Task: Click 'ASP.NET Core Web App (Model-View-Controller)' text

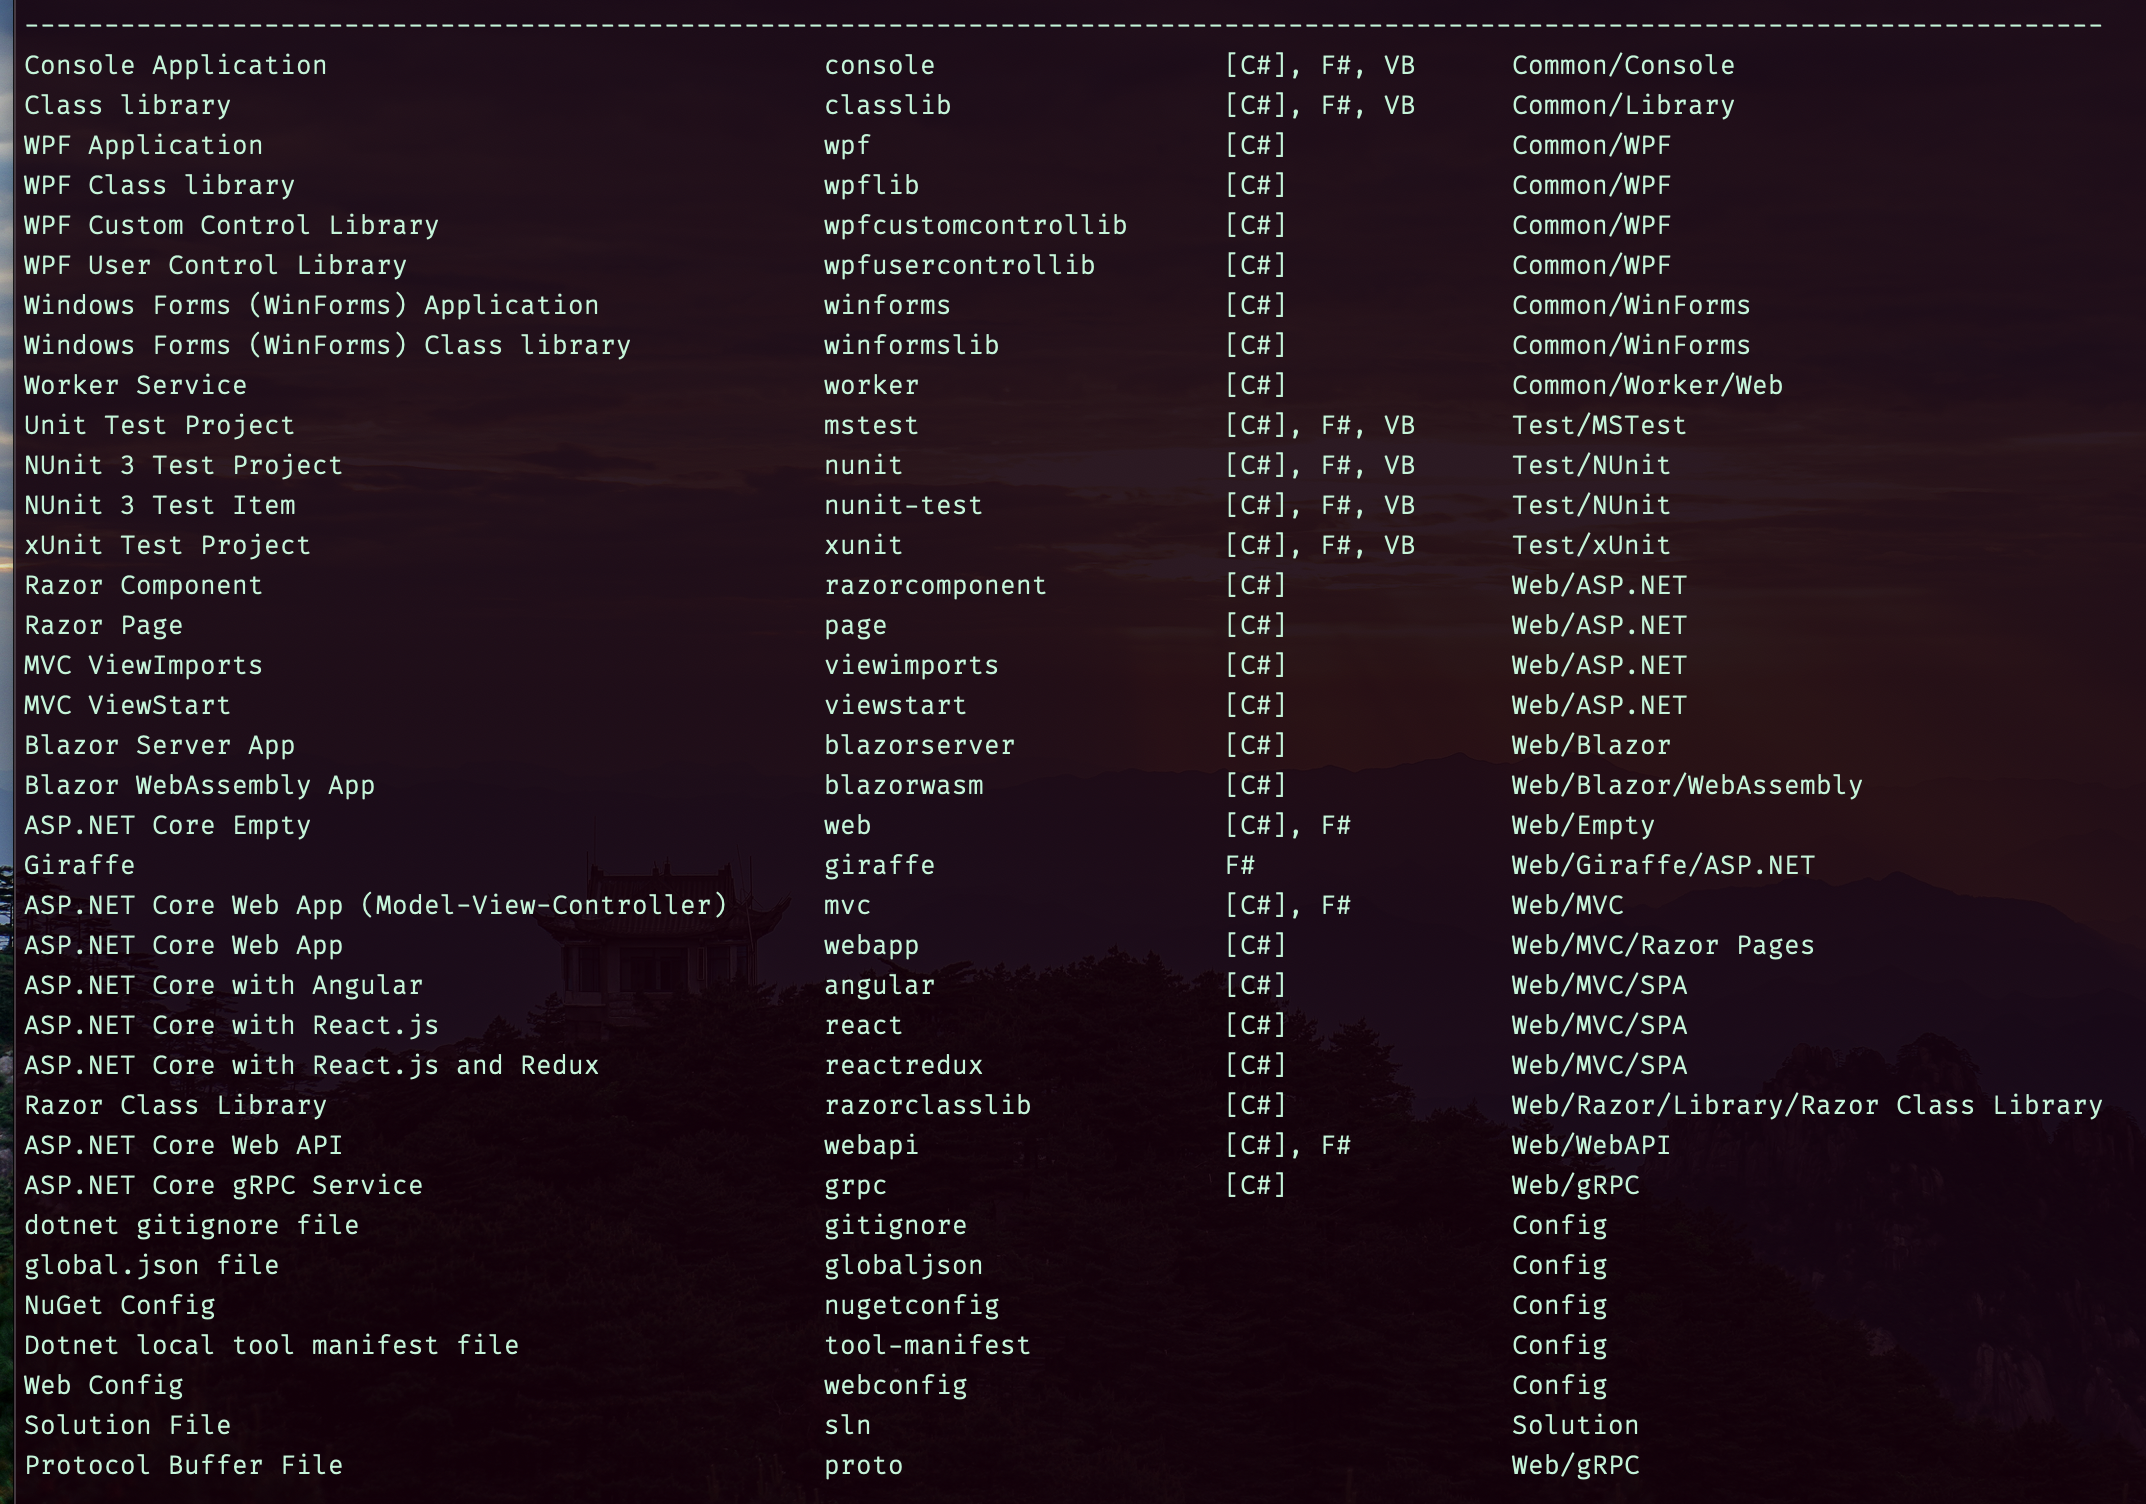Action: tap(375, 906)
